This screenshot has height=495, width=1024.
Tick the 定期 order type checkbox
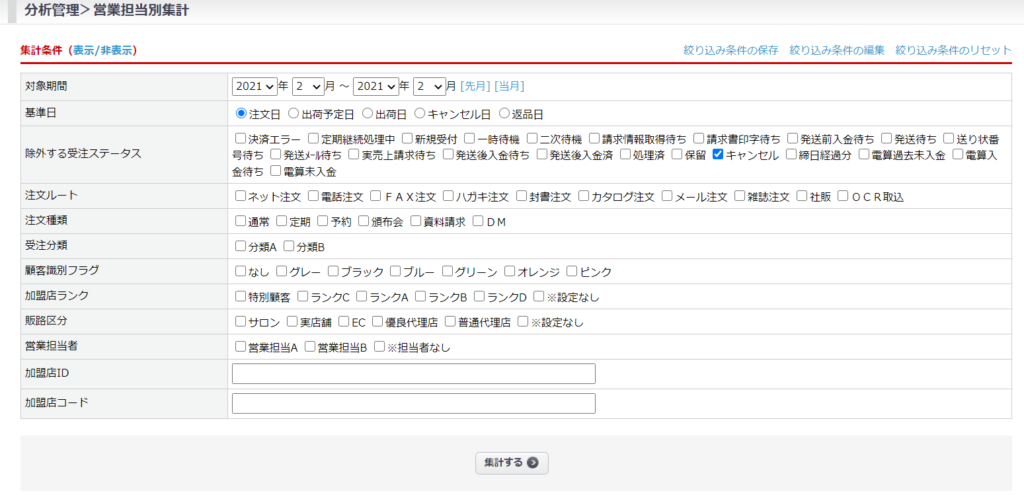(x=282, y=221)
